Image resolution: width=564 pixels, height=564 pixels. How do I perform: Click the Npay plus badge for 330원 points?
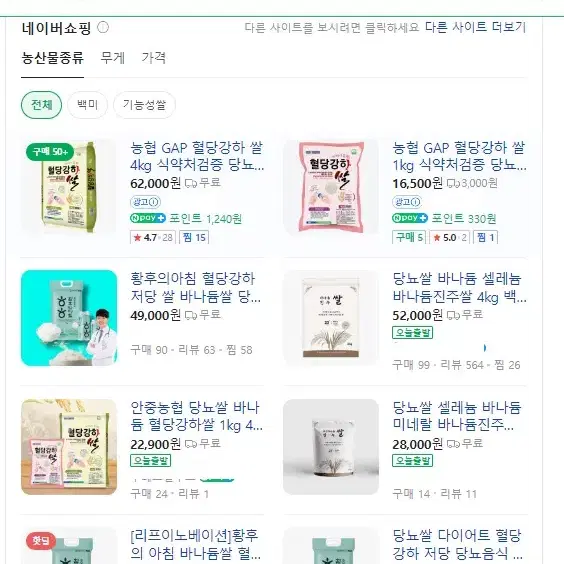(x=410, y=218)
